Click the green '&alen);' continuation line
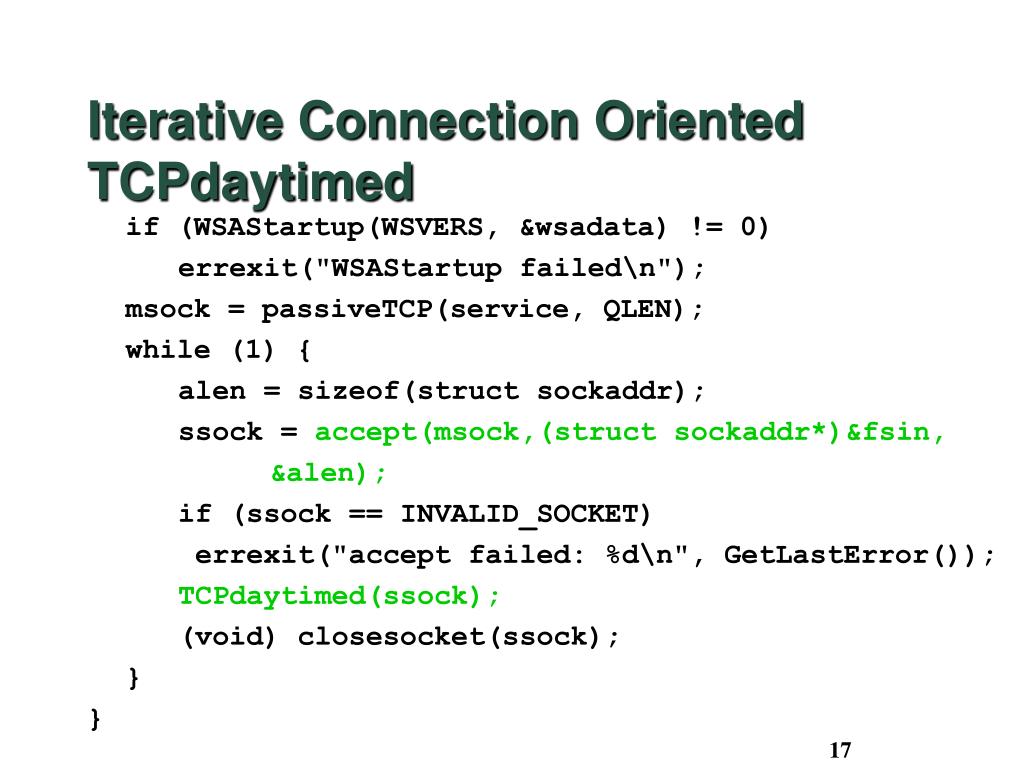The image size is (1024, 768). 328,473
